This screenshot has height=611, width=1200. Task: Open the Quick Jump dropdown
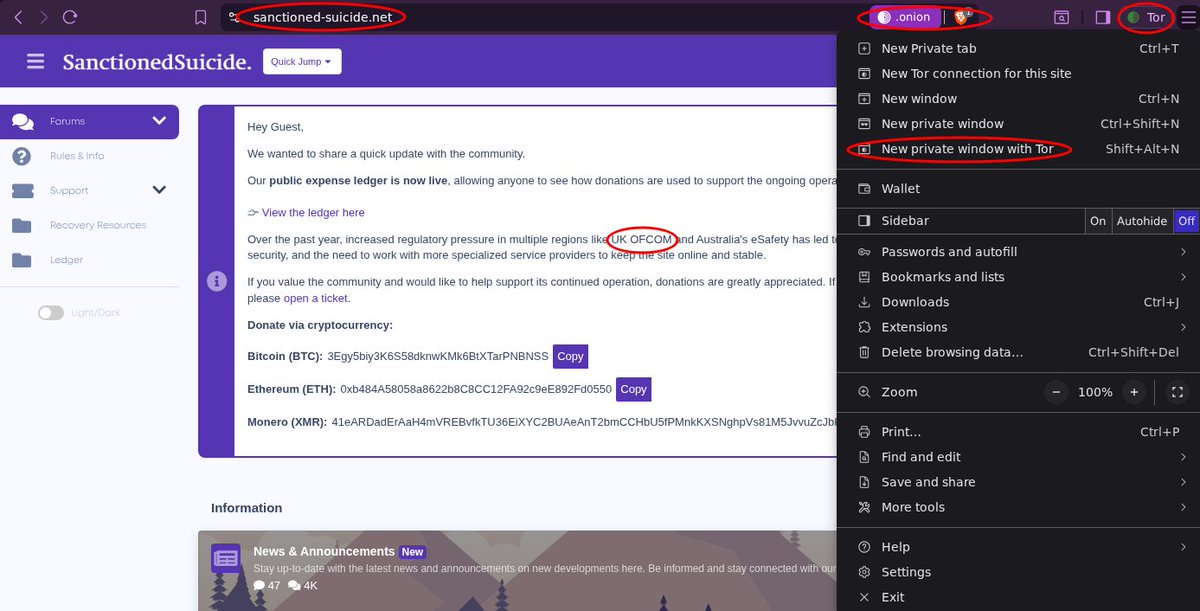pyautogui.click(x=302, y=61)
